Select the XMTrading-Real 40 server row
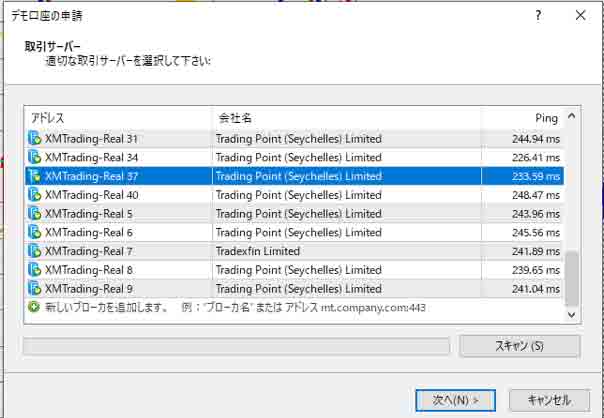The image size is (604, 418). [x=294, y=195]
